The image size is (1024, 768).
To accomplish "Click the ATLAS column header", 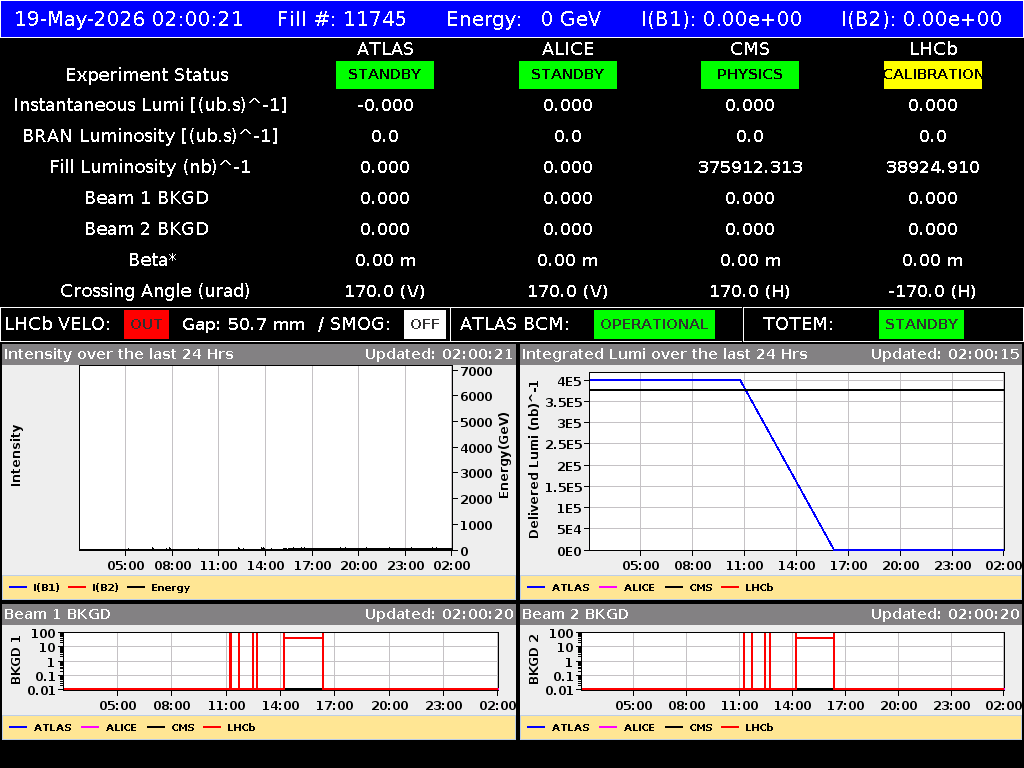I will point(385,49).
